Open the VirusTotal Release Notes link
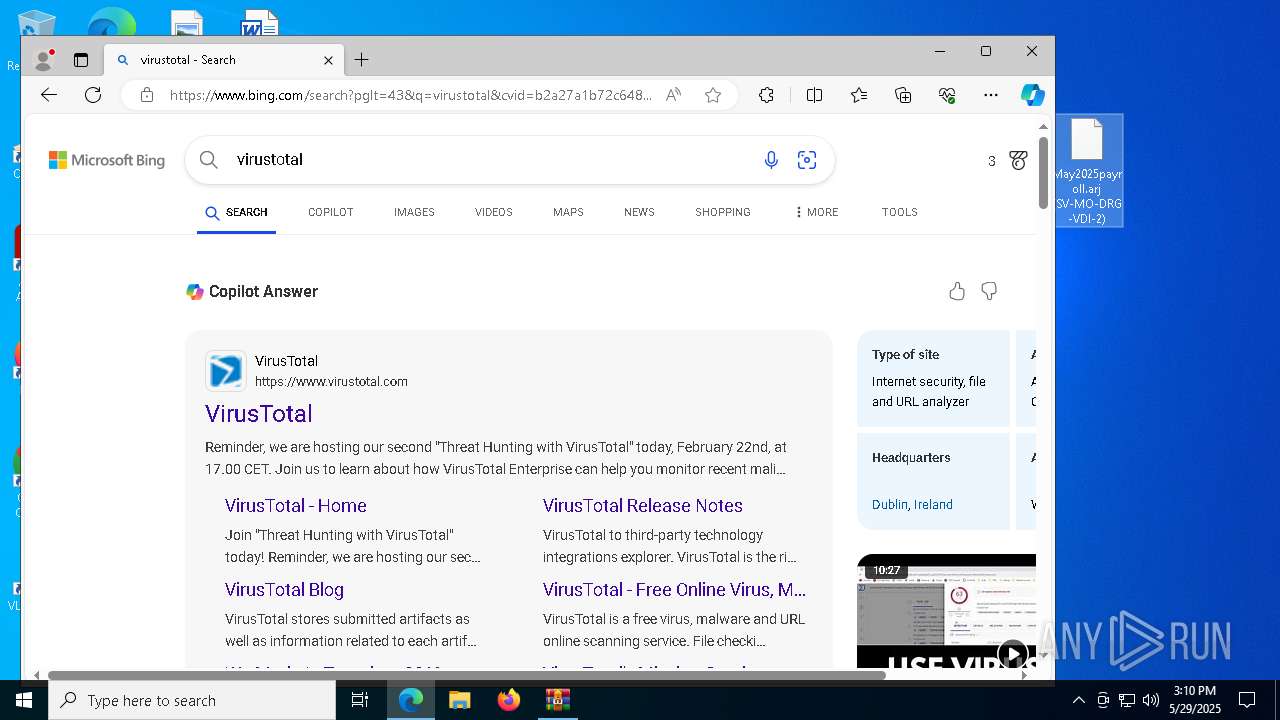Screen dimensions: 1280x720 (643, 506)
